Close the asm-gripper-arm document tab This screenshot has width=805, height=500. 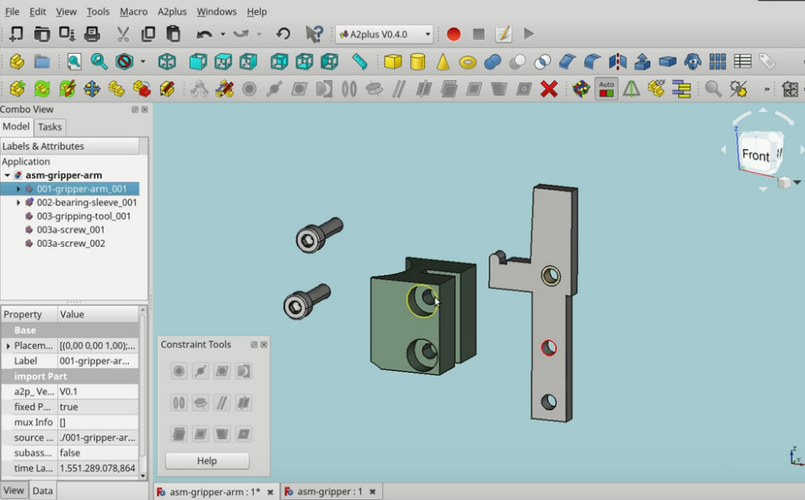tap(271, 492)
